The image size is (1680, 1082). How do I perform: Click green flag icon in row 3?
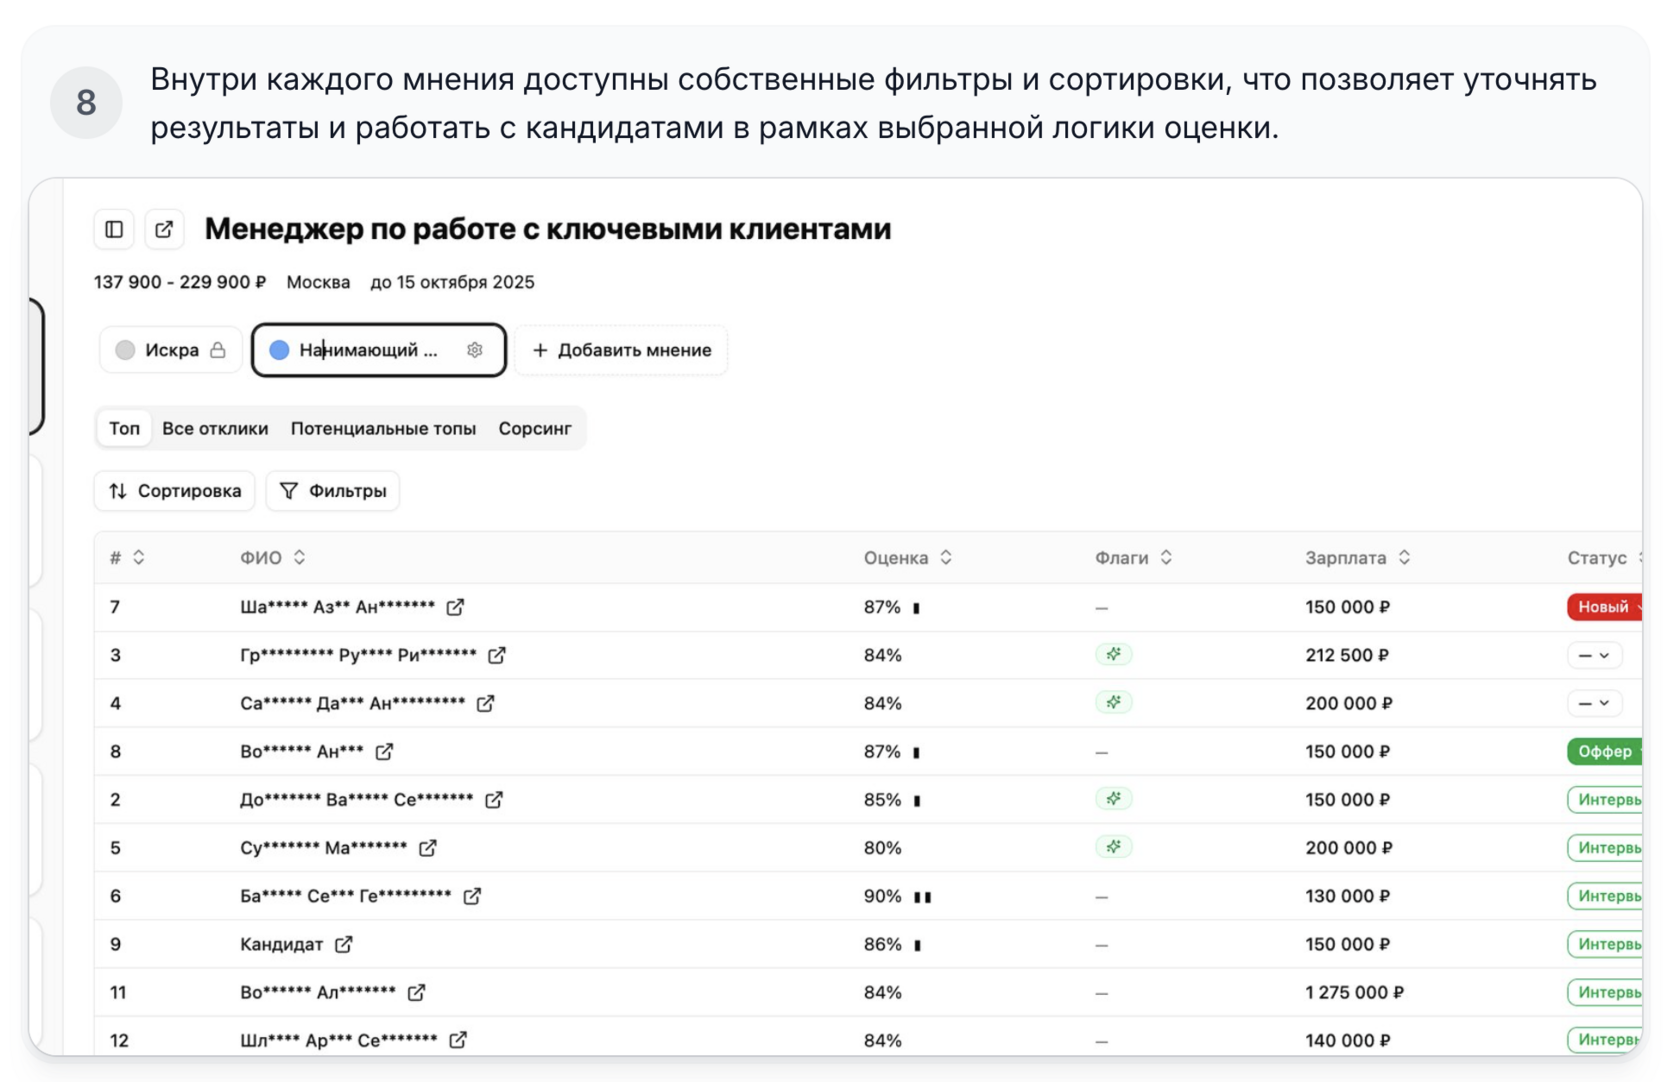tap(1113, 655)
